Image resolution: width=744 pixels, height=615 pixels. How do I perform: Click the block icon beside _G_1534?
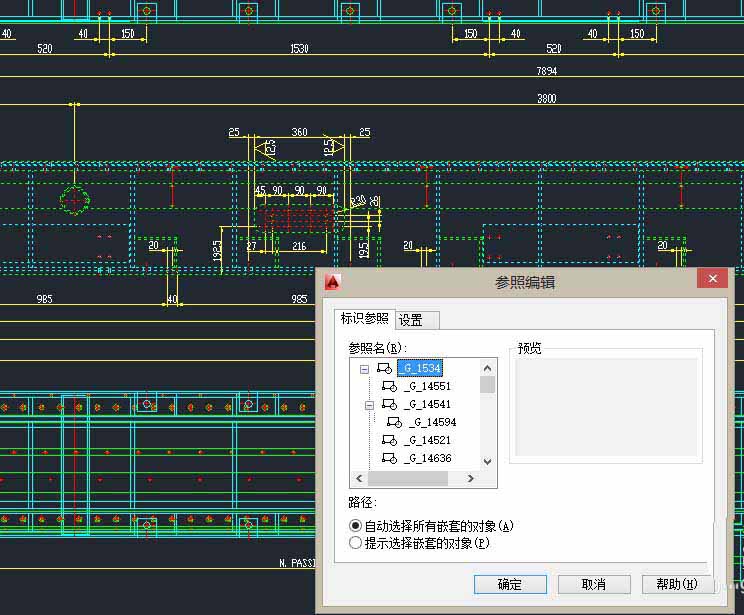384,368
